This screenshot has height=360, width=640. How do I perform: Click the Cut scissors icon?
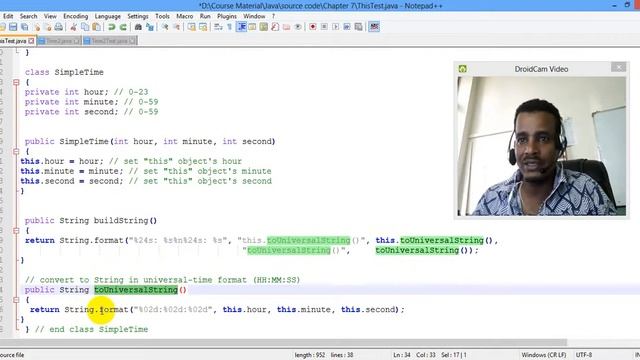pos(73,27)
